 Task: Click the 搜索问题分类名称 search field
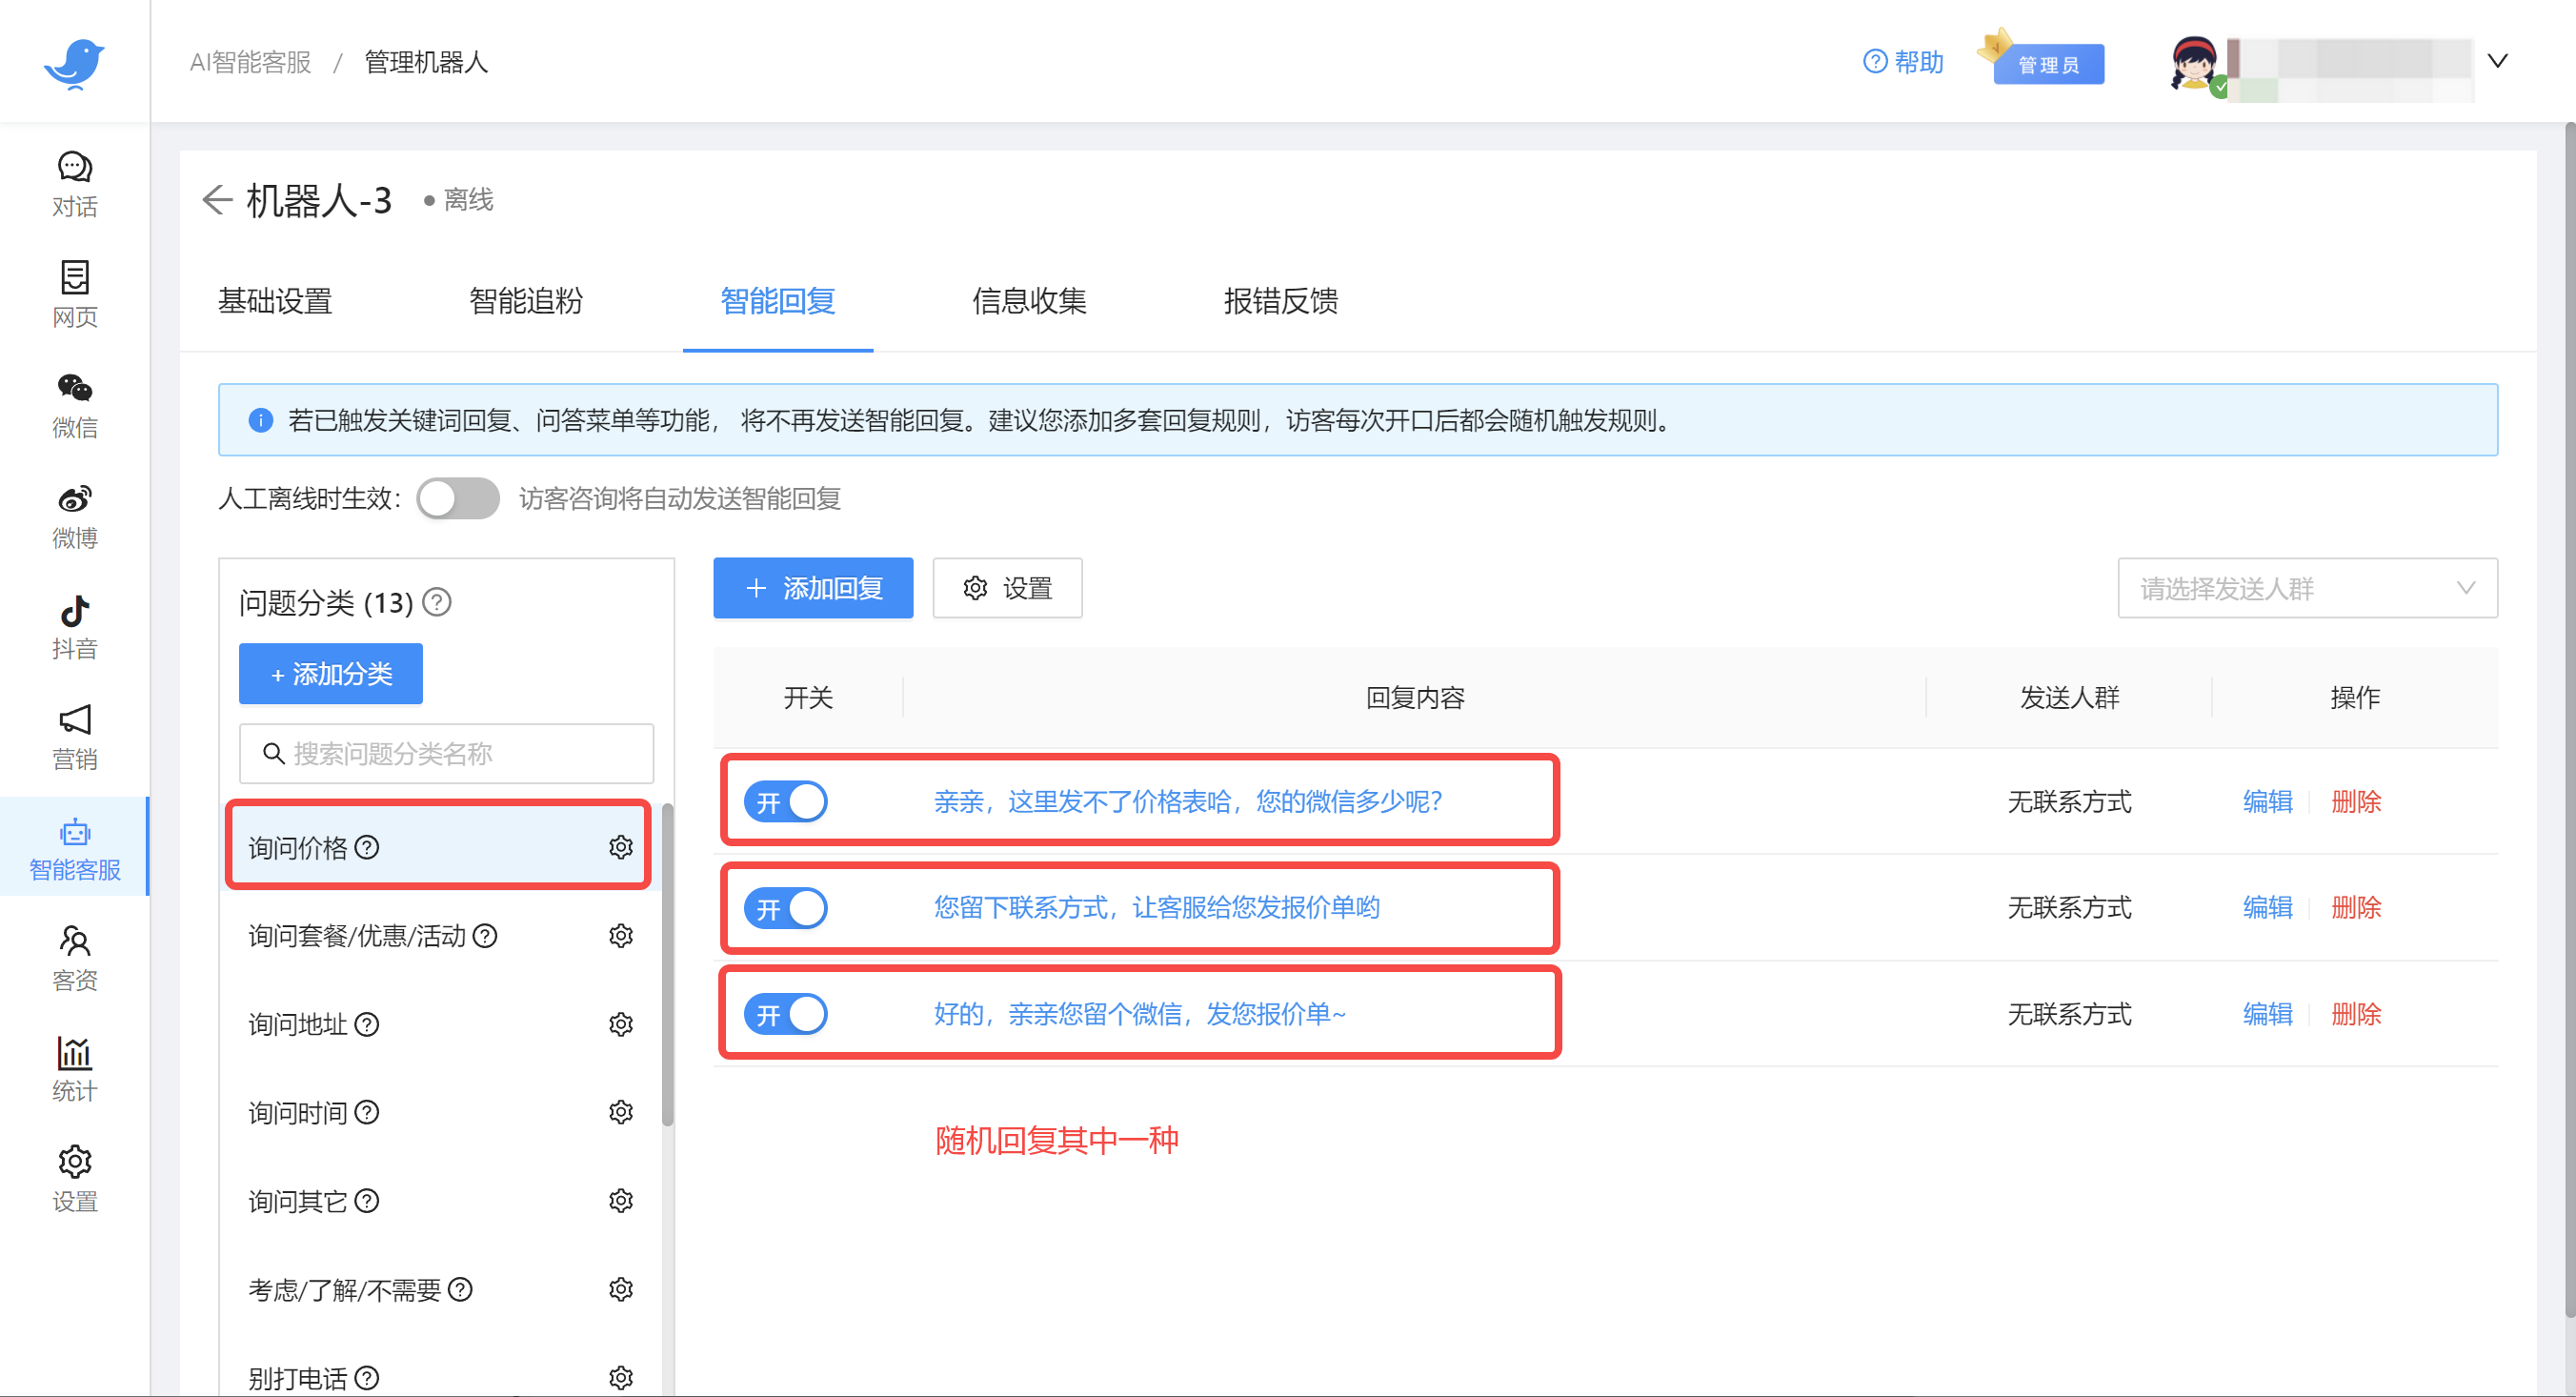point(446,753)
